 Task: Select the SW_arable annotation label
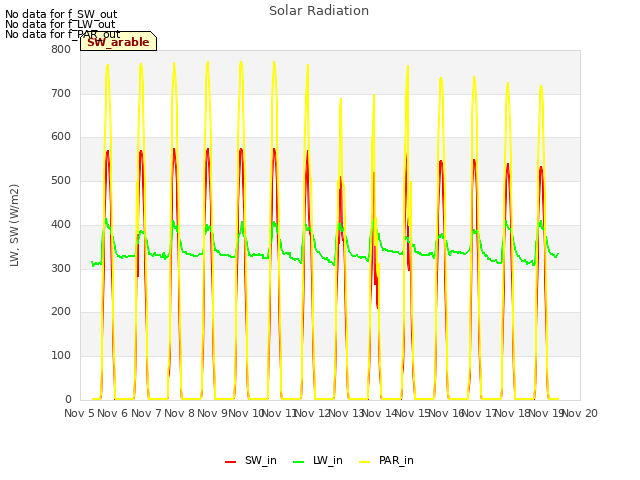point(118,42)
